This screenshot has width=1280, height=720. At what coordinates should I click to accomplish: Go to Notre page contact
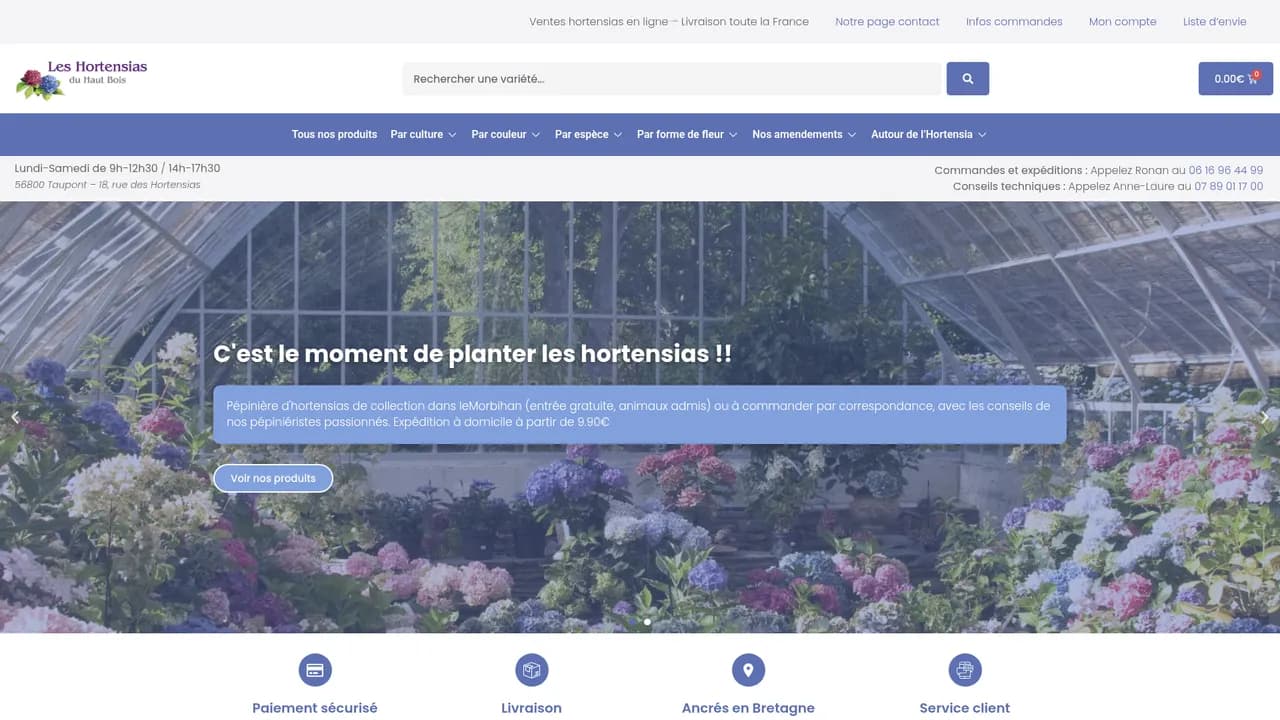tap(887, 22)
